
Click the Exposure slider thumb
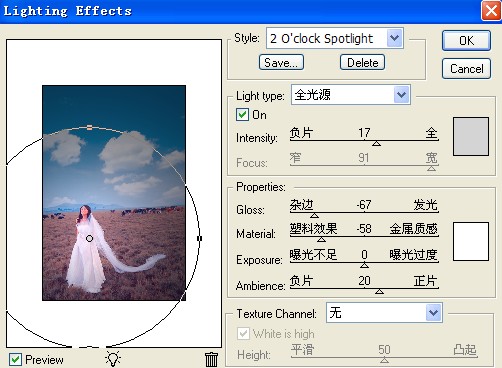click(x=364, y=265)
